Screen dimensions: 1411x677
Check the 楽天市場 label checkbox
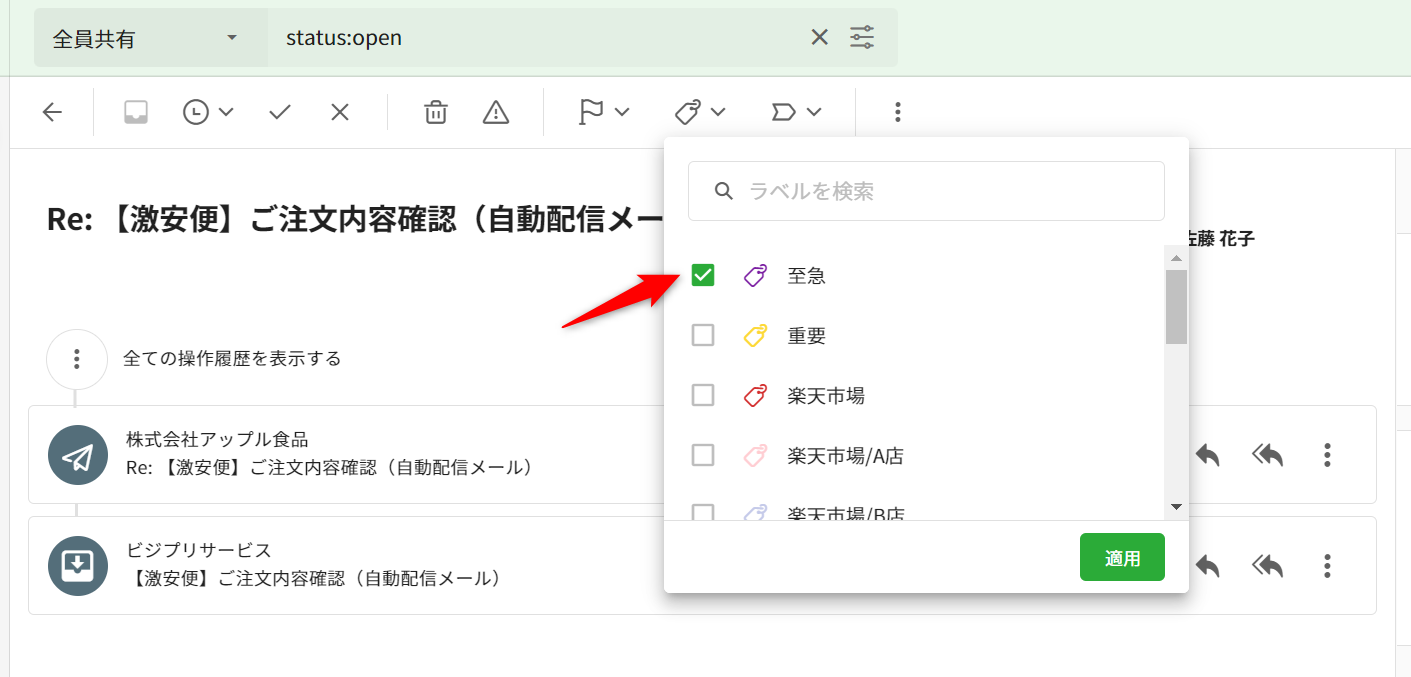[703, 395]
